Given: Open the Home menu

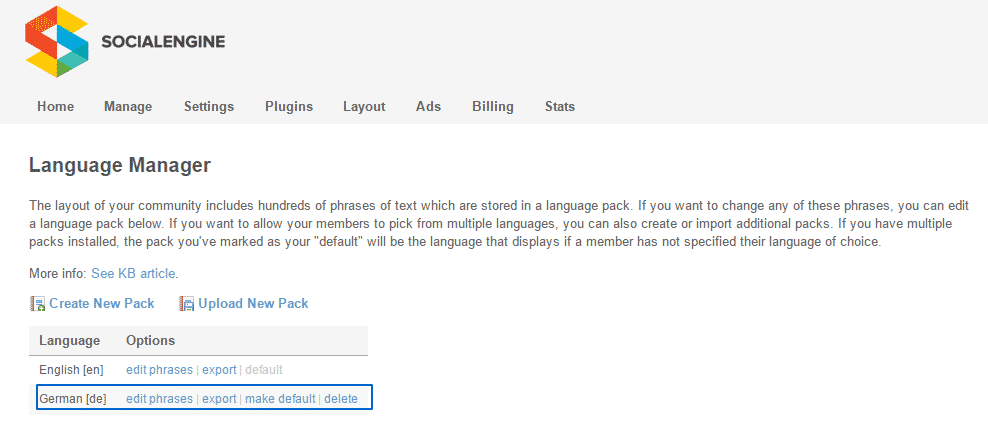Looking at the screenshot, I should pos(55,106).
